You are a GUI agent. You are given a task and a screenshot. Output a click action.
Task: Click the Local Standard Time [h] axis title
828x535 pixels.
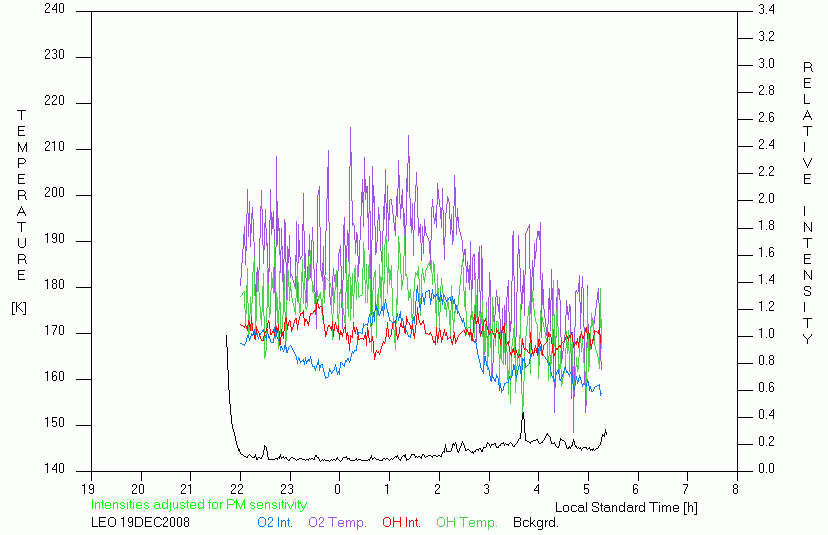coord(626,508)
